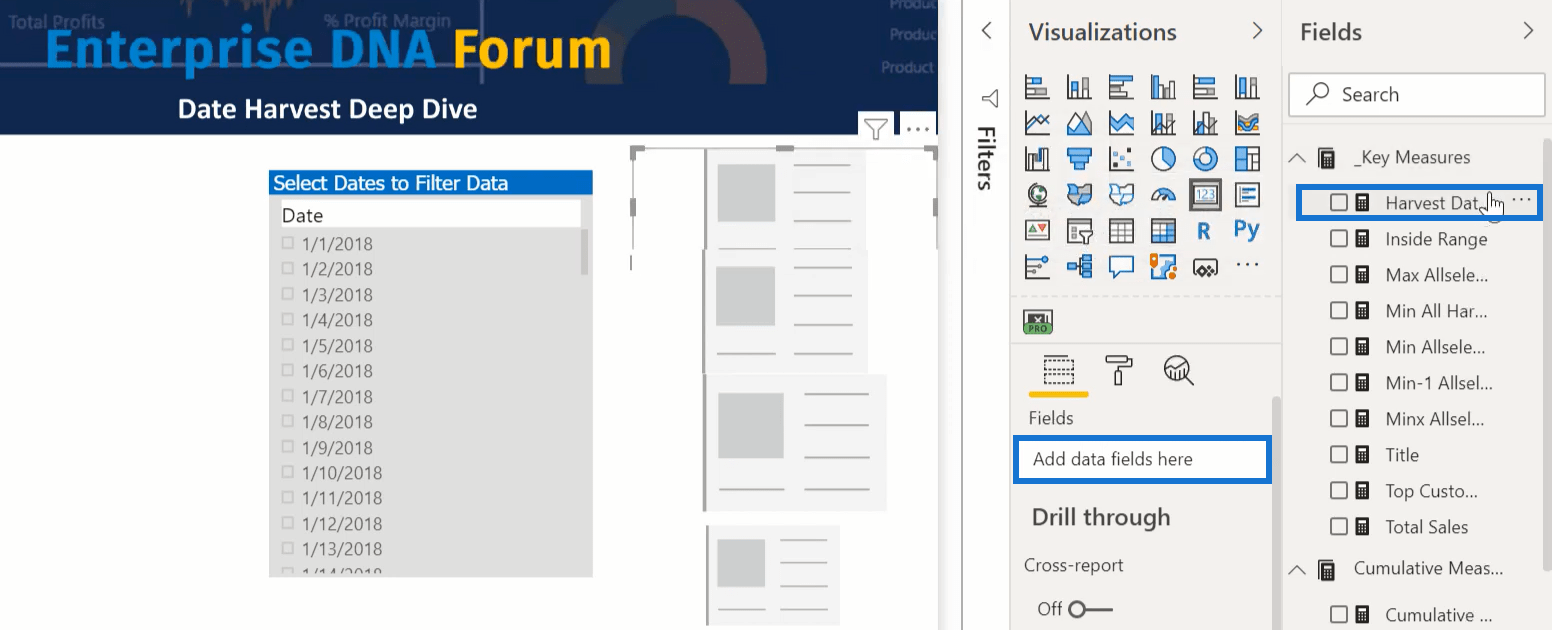This screenshot has height=630, width=1552.
Task: Add a Shape map visualization
Action: coord(1121,195)
